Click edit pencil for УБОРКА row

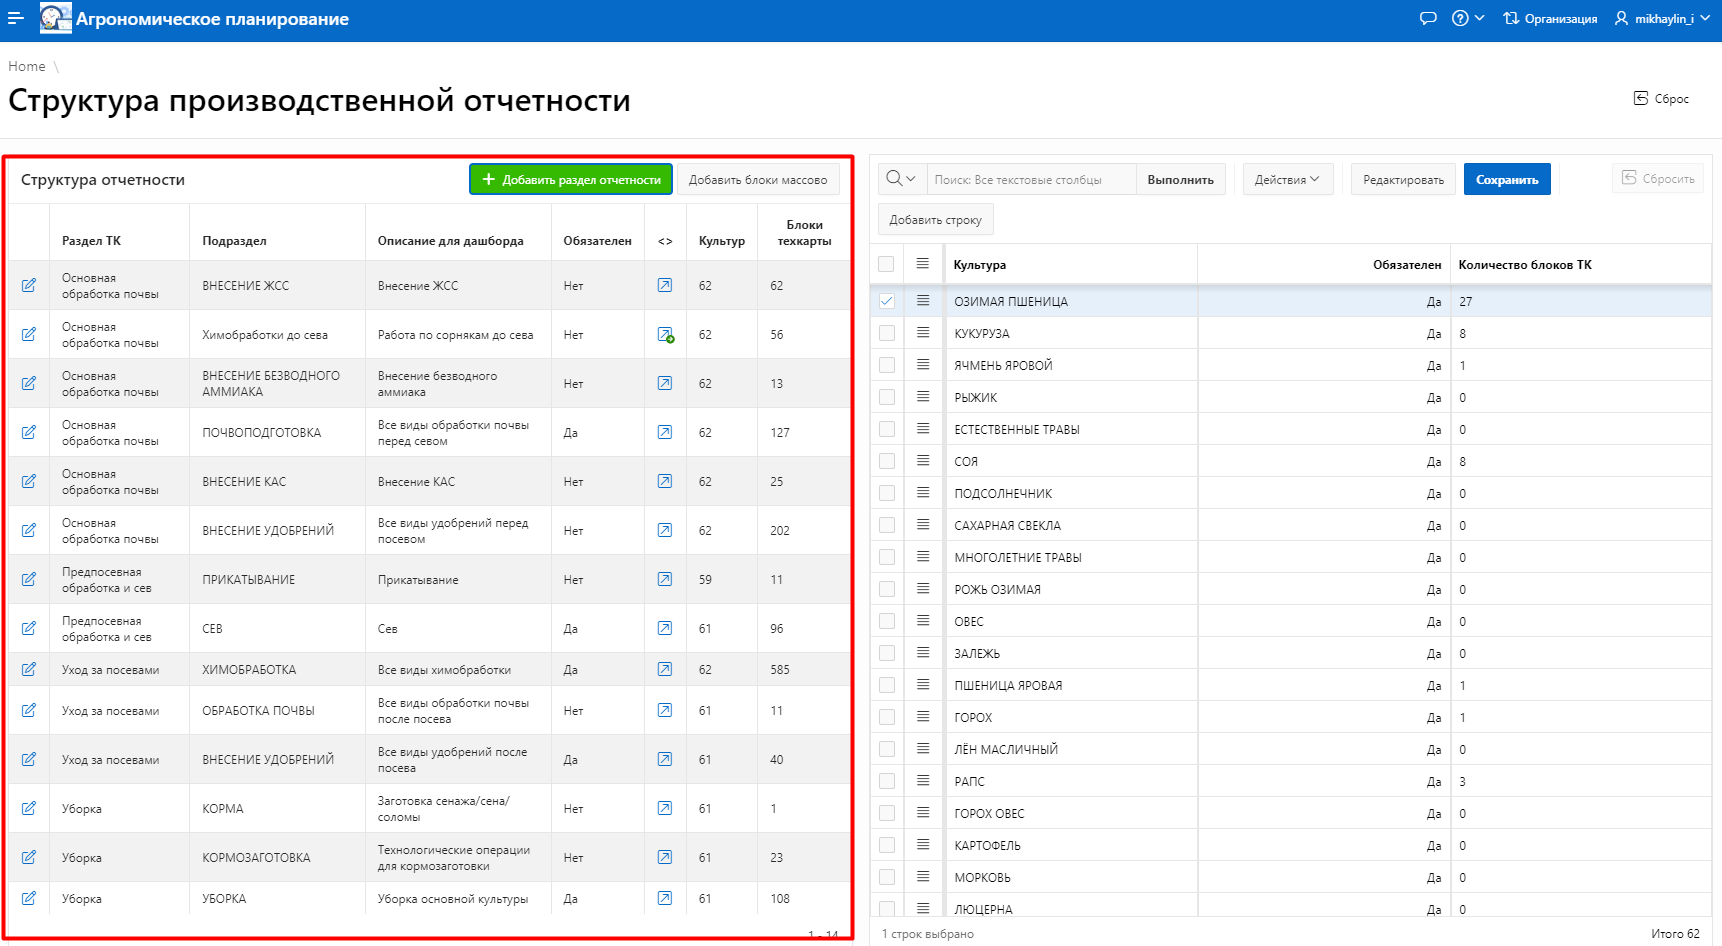pyautogui.click(x=29, y=899)
